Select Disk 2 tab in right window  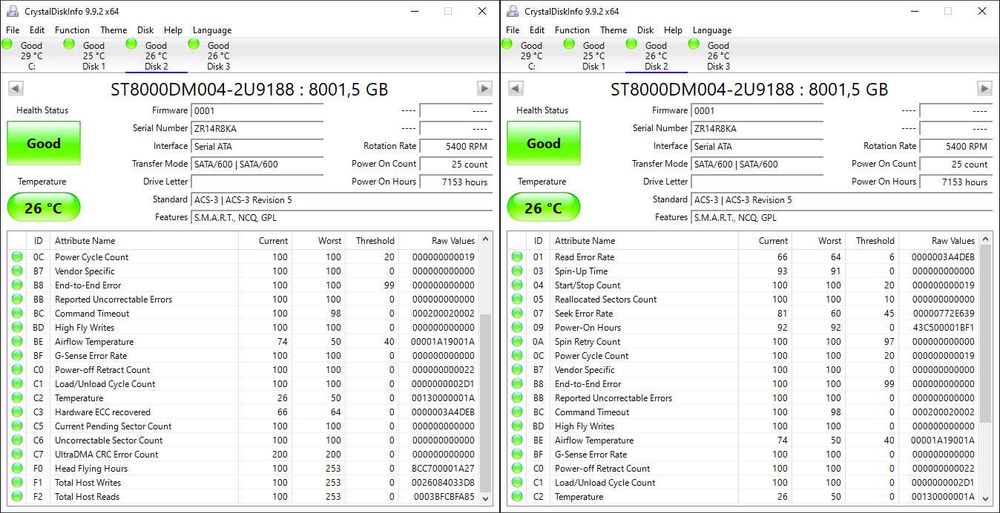[x=656, y=56]
